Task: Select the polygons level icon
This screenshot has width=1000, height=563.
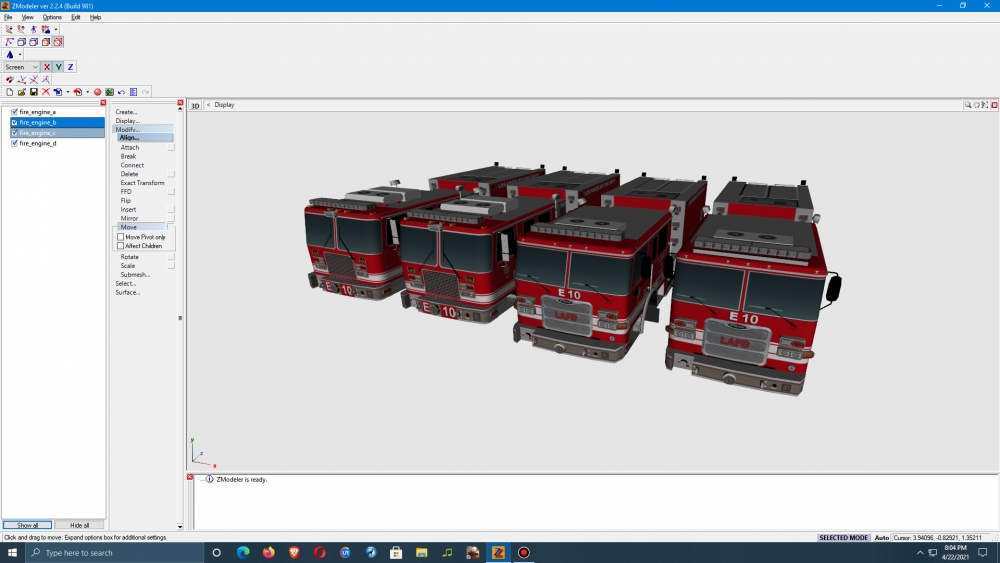Action: click(34, 42)
